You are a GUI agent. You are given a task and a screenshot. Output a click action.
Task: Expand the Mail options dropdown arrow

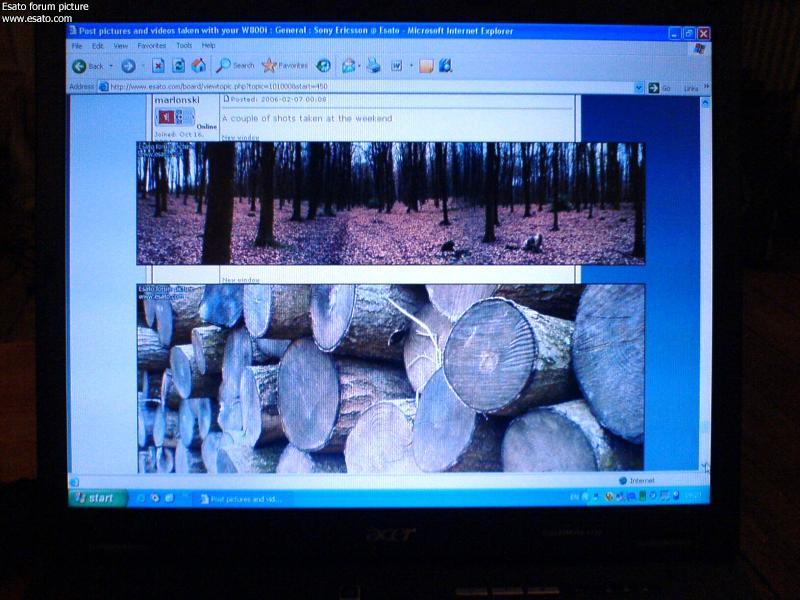360,66
